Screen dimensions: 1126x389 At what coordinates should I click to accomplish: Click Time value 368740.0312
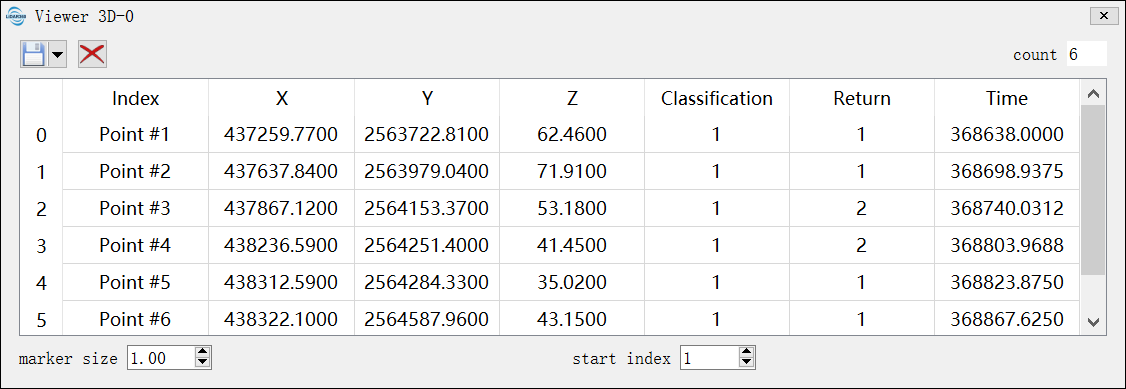coord(1007,209)
